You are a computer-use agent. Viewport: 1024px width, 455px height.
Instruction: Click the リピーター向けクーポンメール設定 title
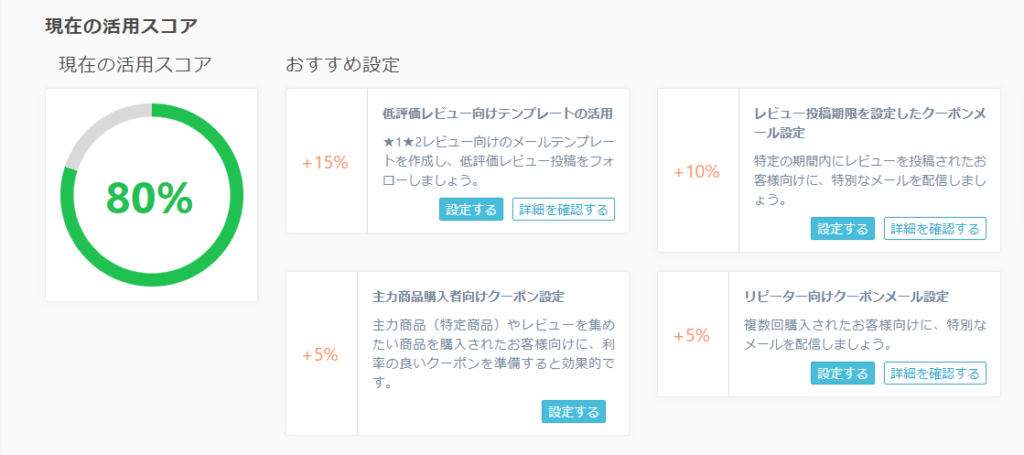coord(846,297)
